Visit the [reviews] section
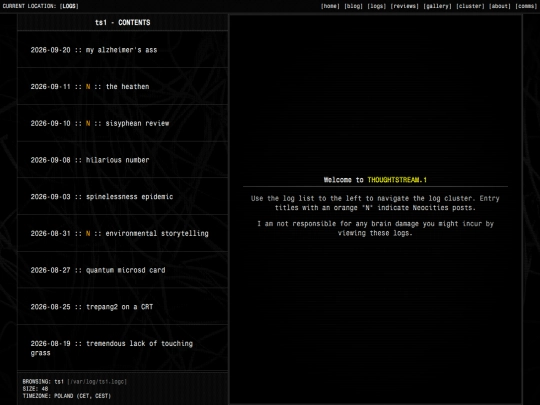 pyautogui.click(x=405, y=6)
